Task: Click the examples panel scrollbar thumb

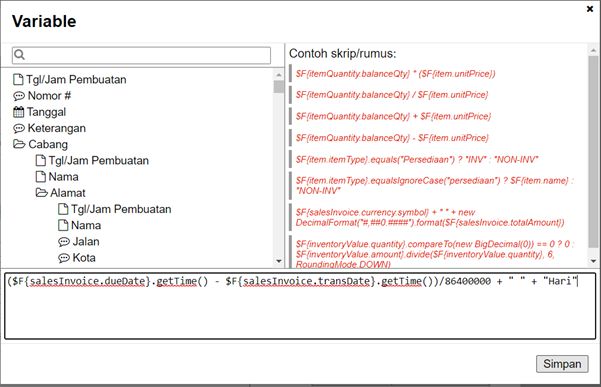Action: coord(593,152)
